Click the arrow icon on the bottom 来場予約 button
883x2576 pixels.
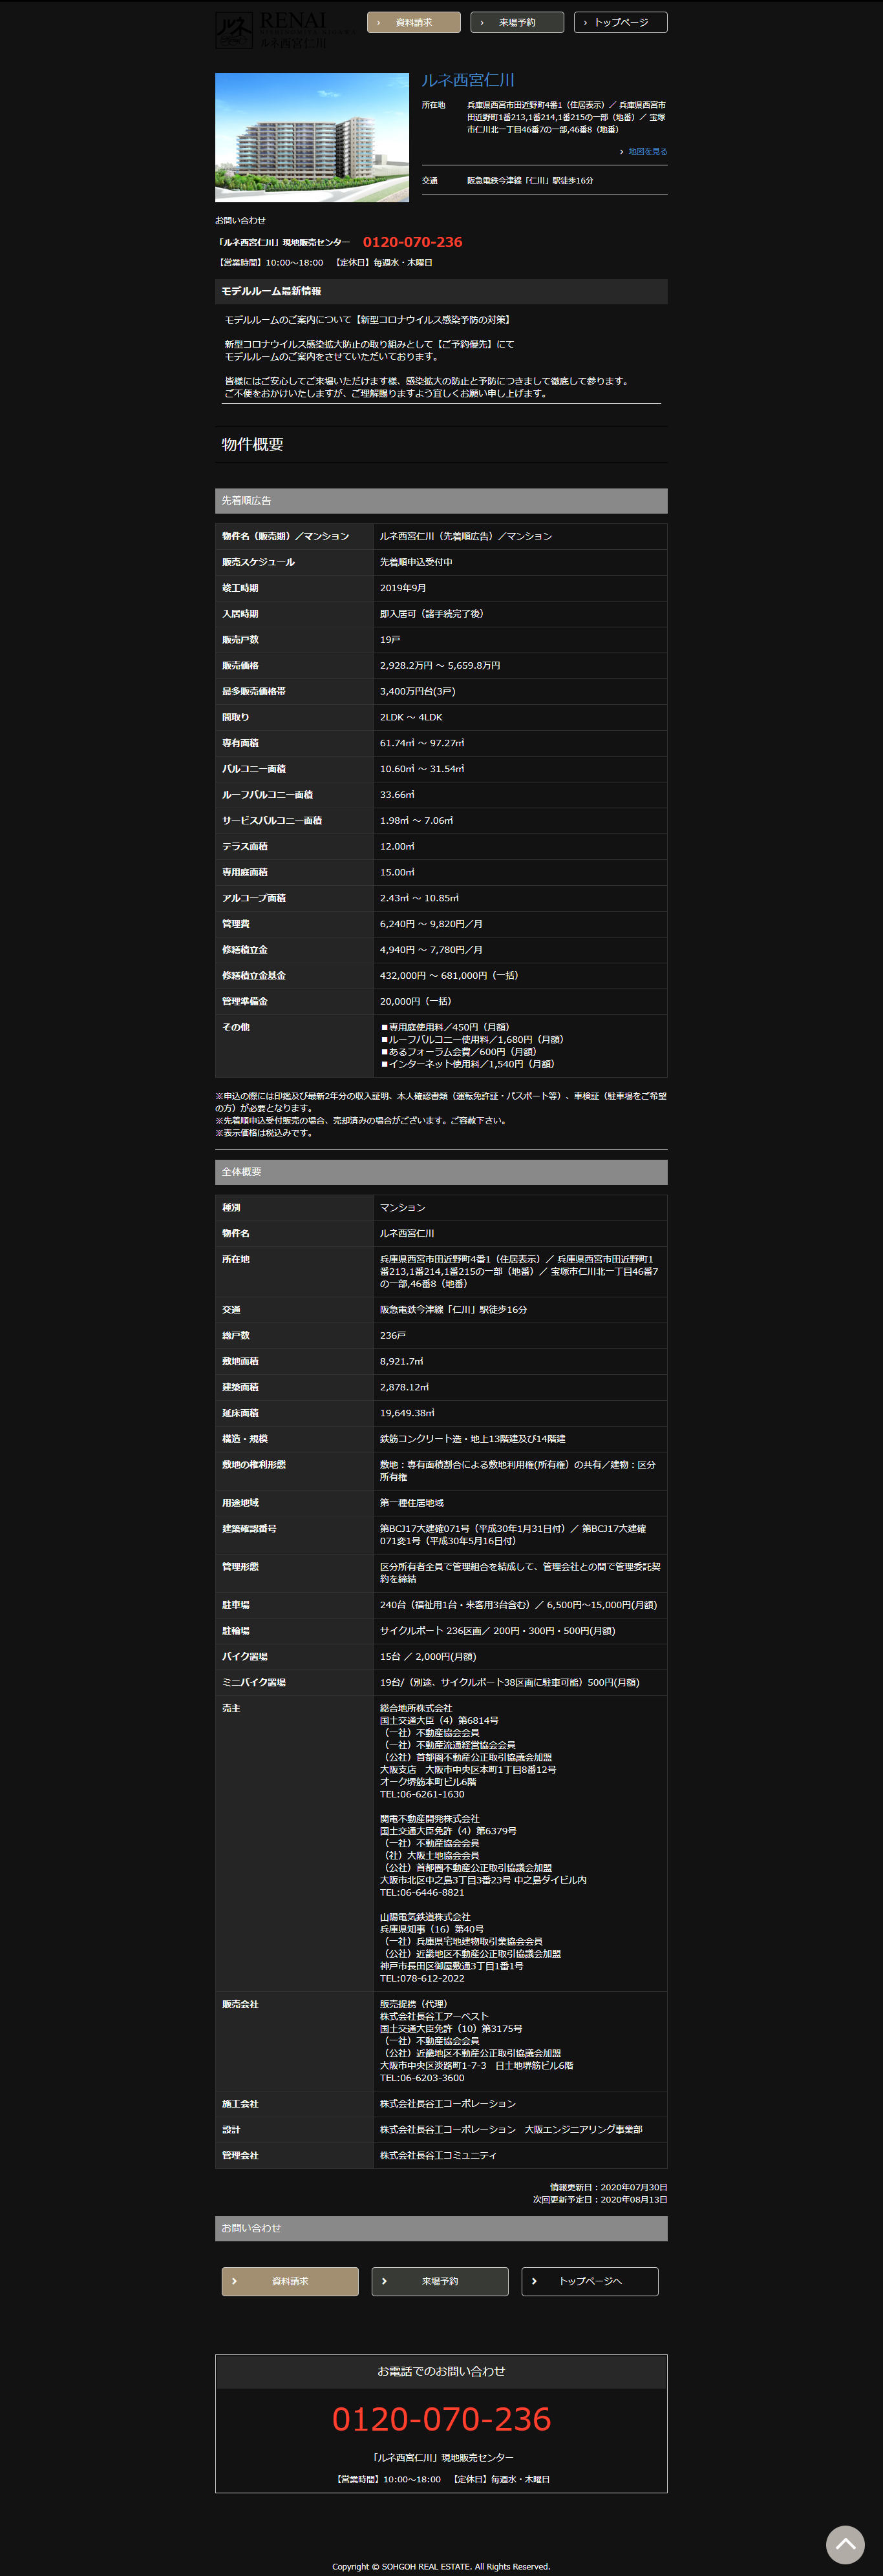point(384,2281)
